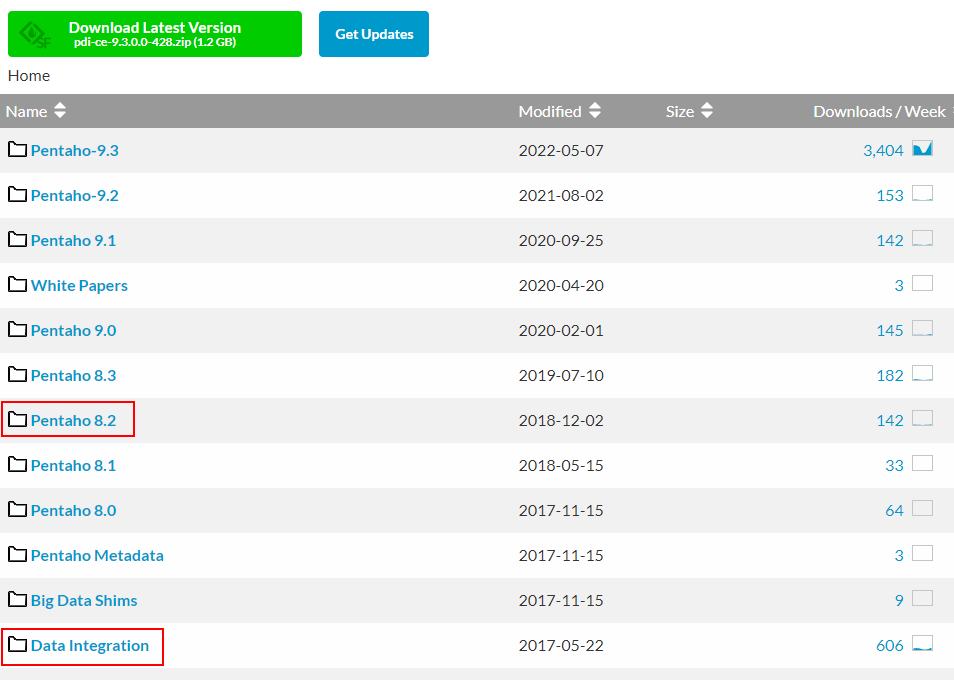Click the 145 weekly downloads count

(890, 330)
